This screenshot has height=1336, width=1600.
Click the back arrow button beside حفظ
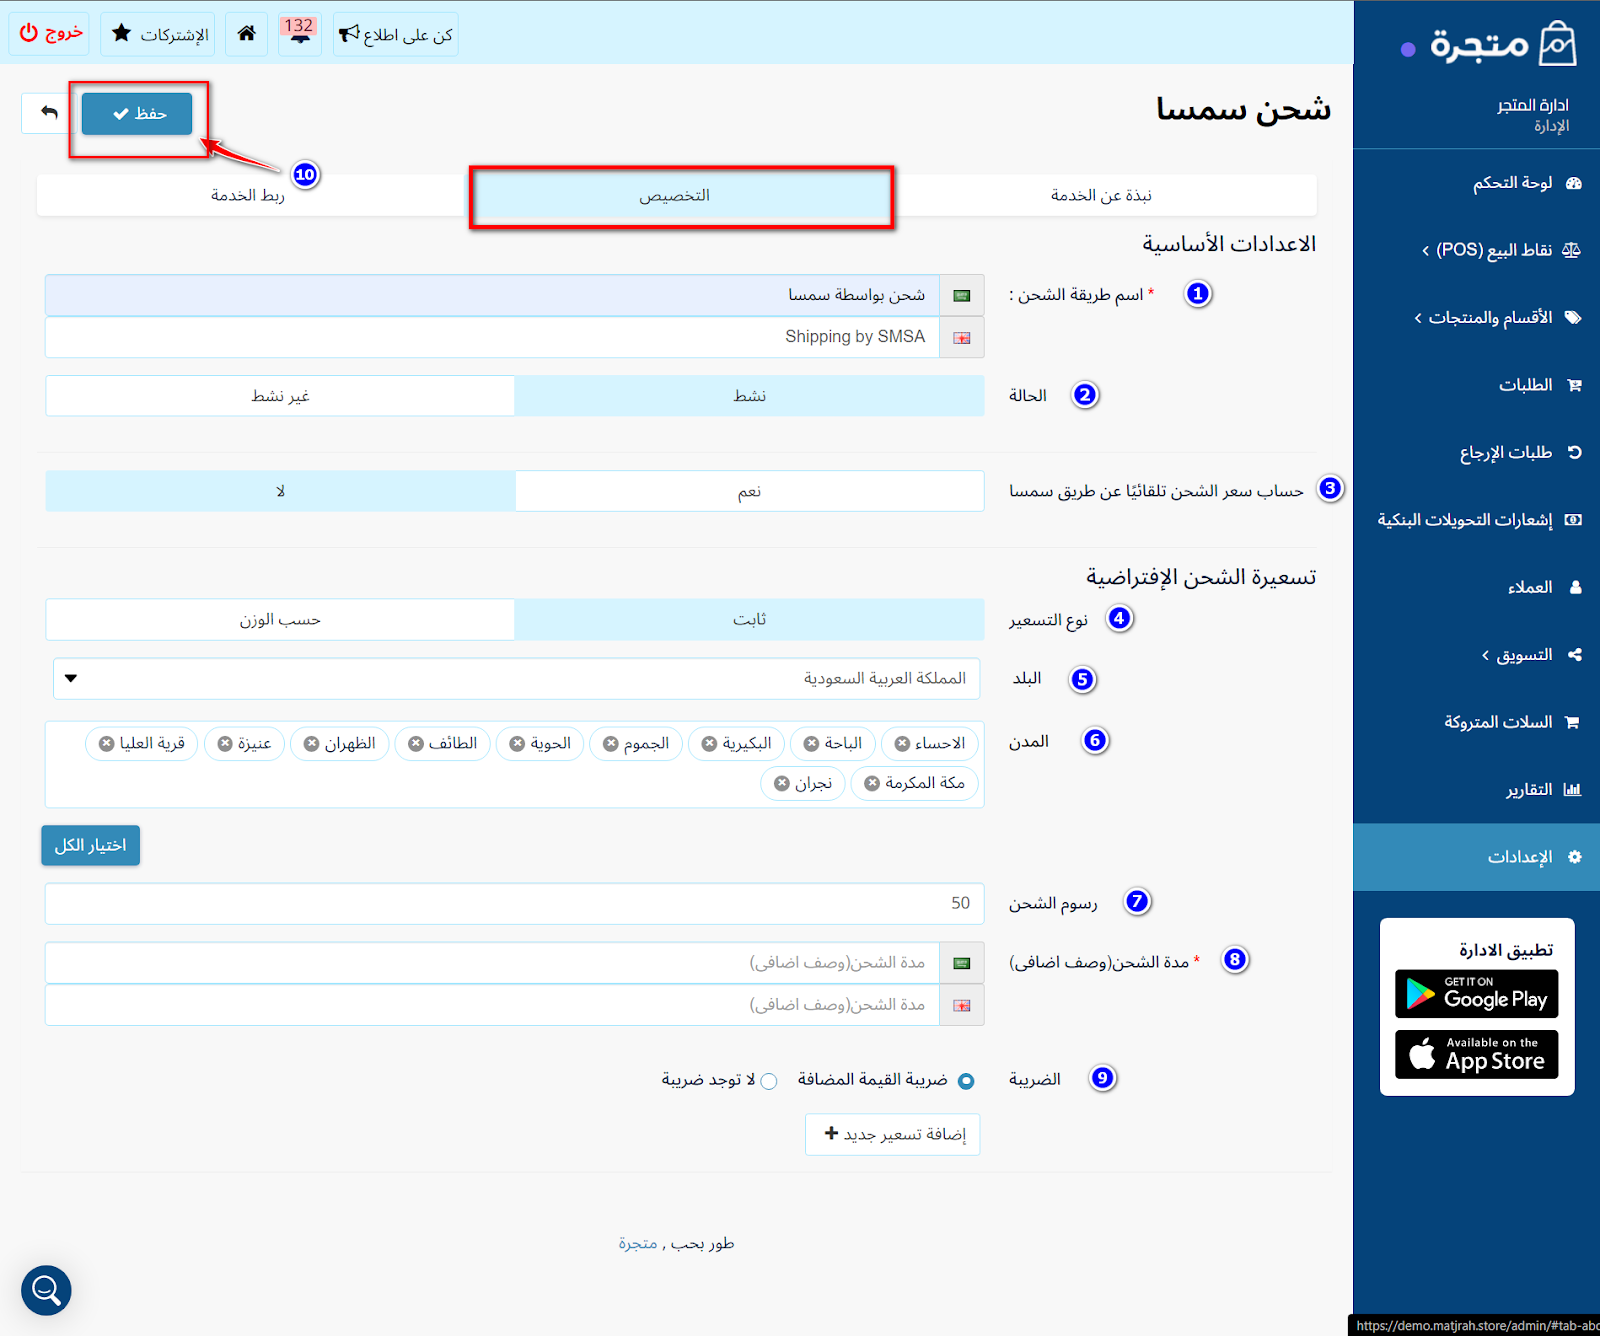pos(48,113)
